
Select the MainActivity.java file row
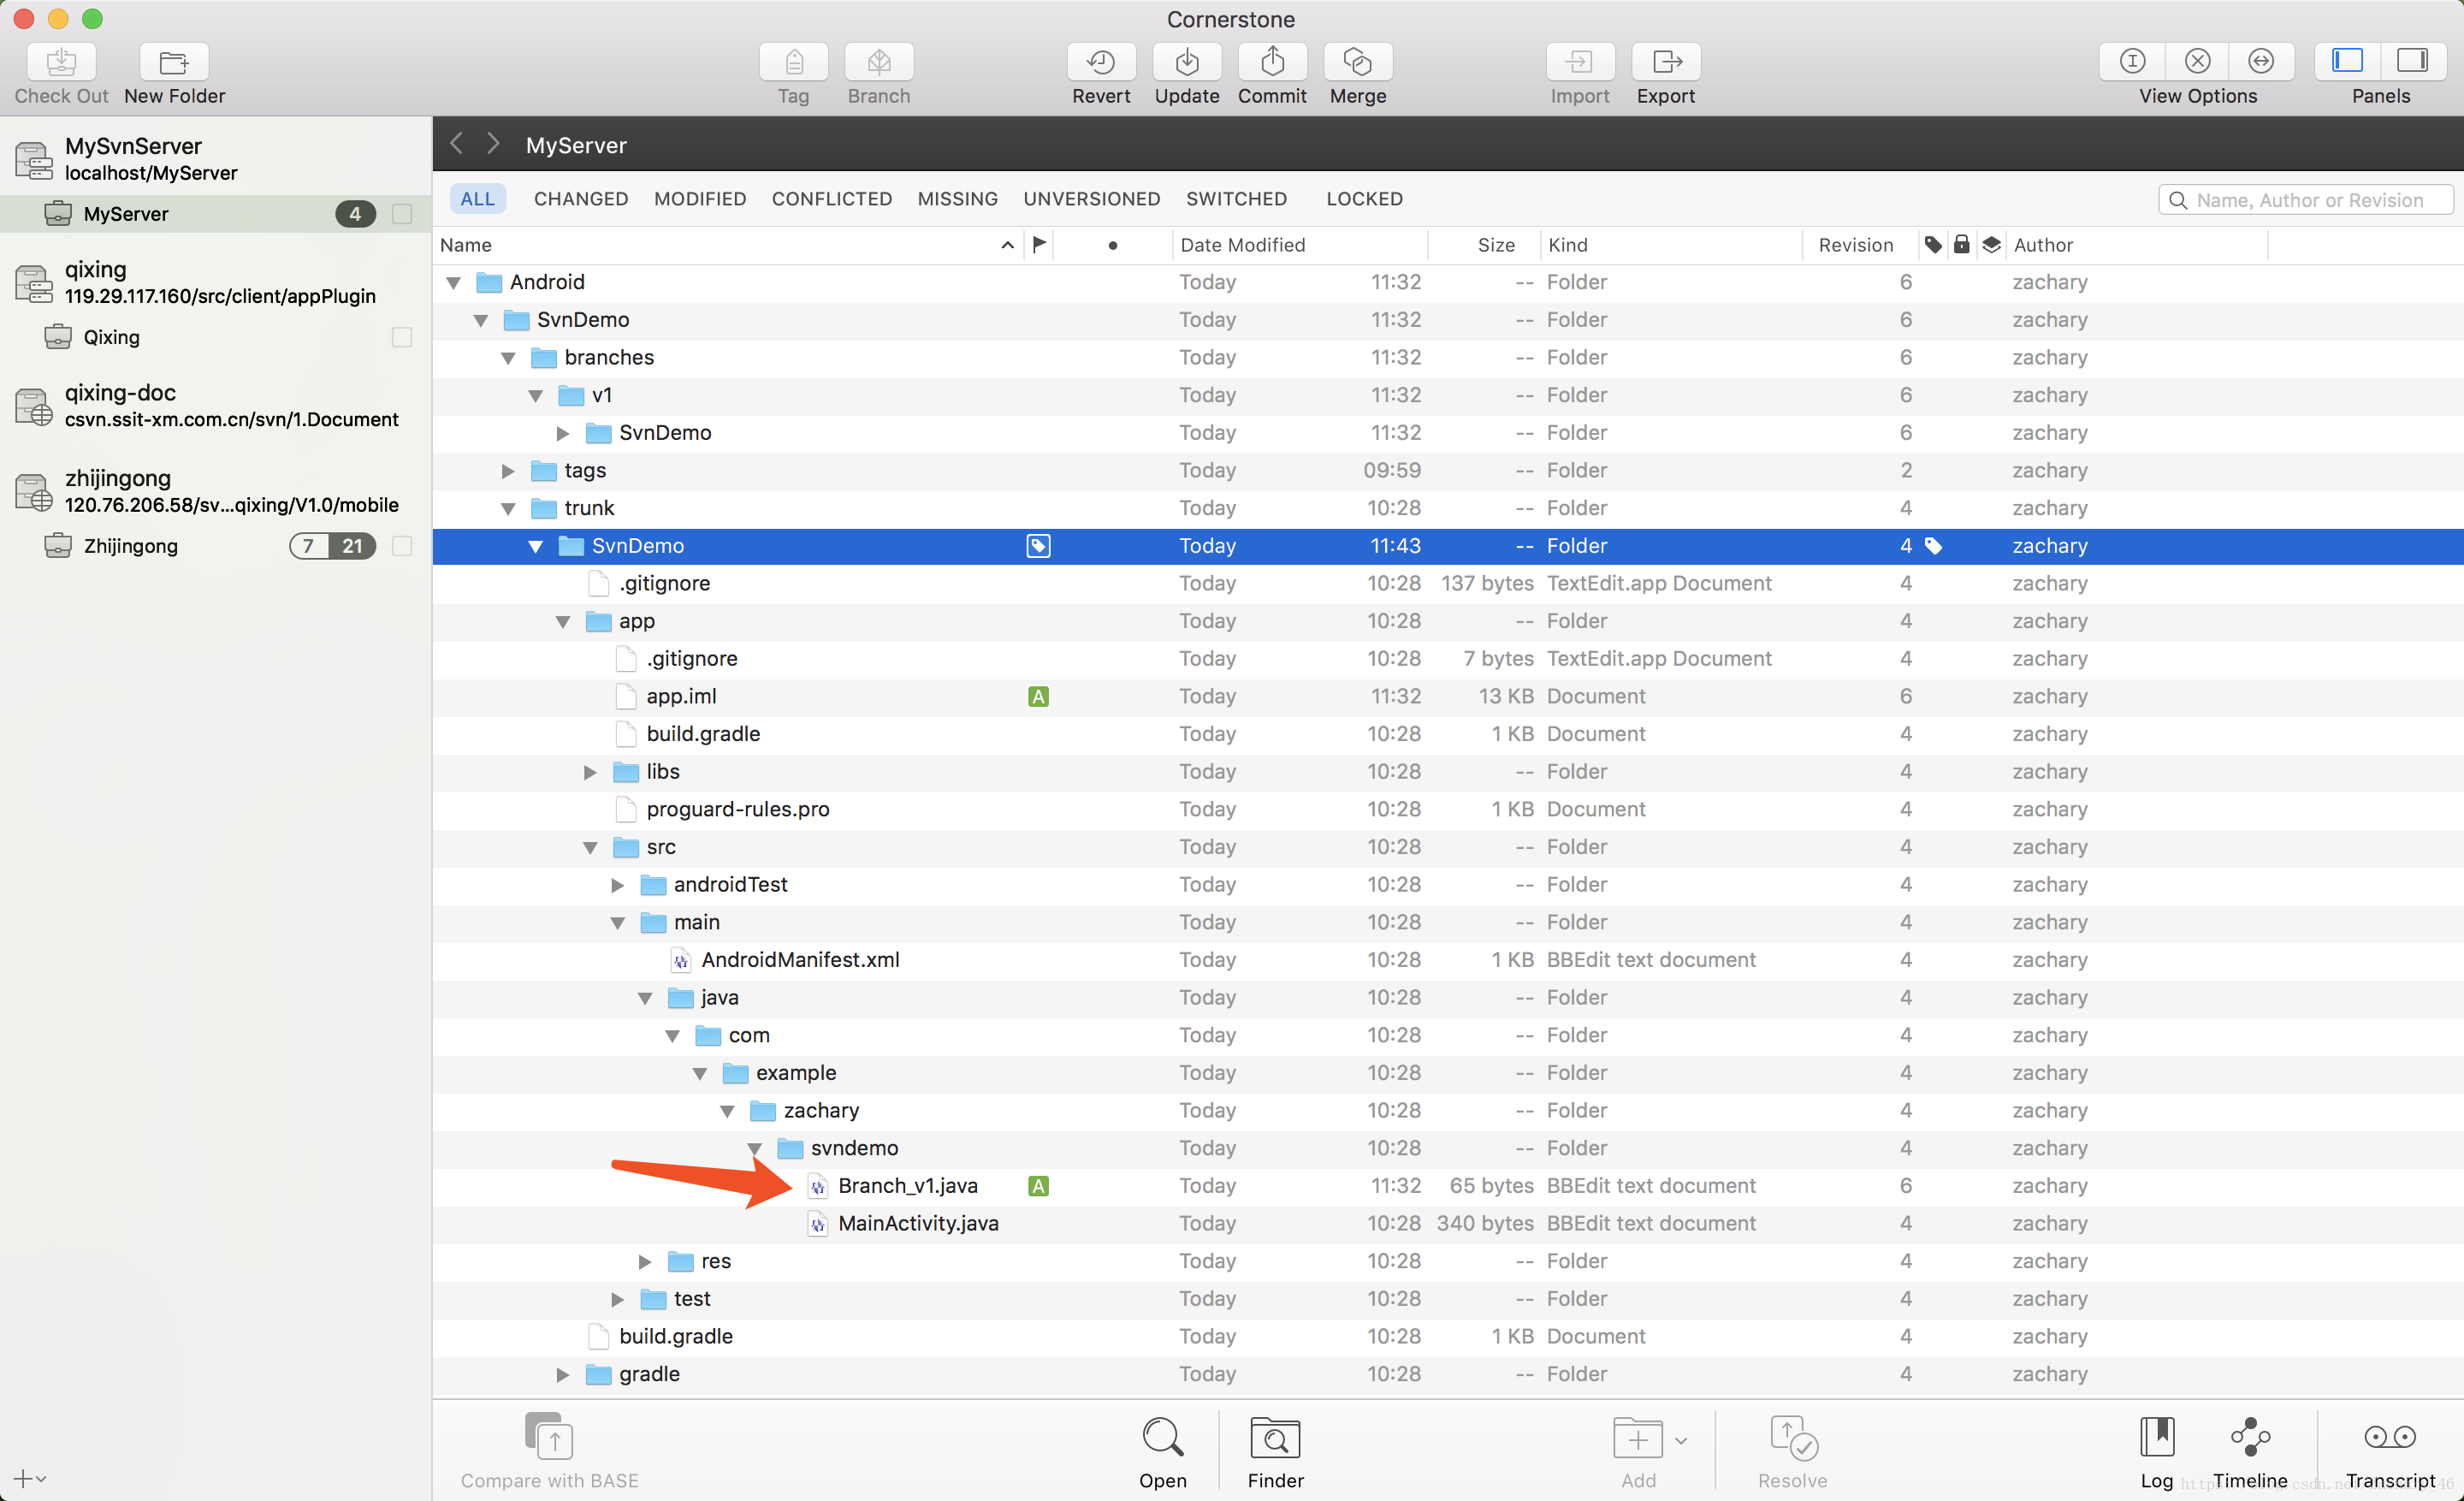click(x=1448, y=1224)
